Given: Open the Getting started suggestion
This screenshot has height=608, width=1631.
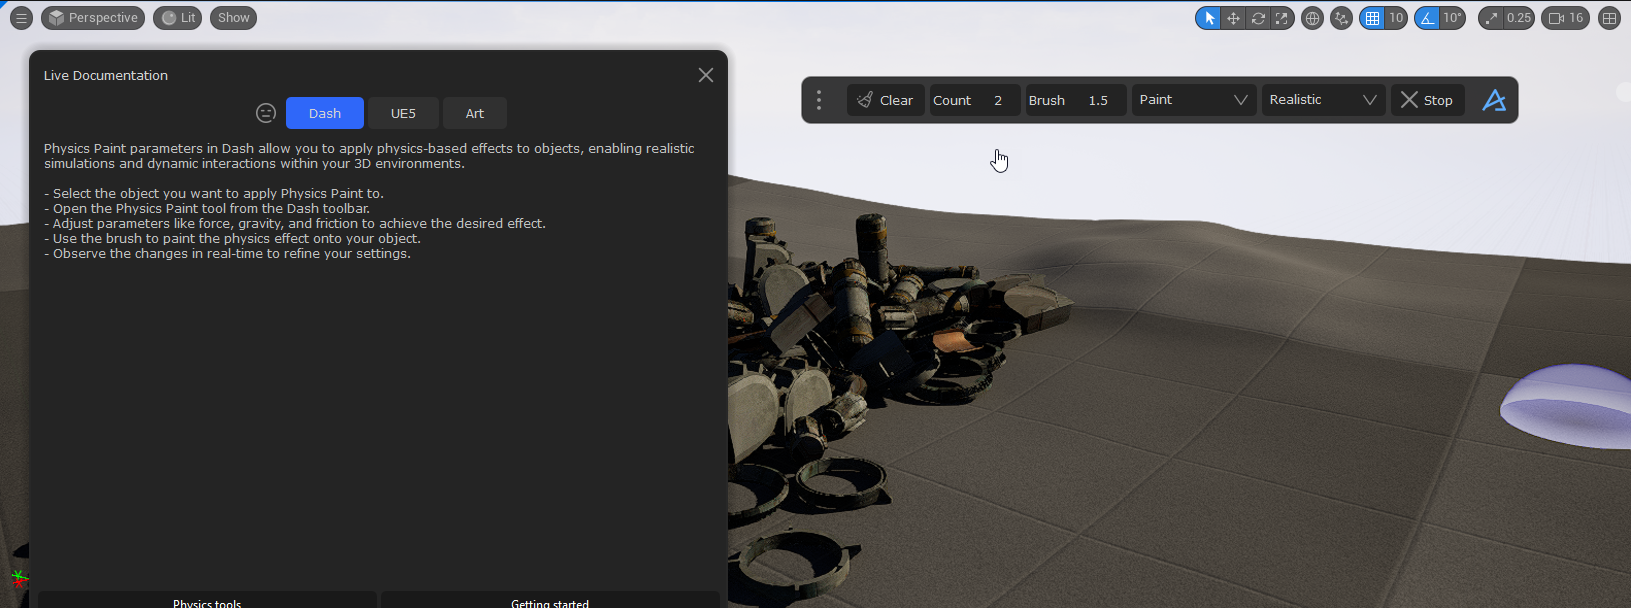Looking at the screenshot, I should (550, 601).
